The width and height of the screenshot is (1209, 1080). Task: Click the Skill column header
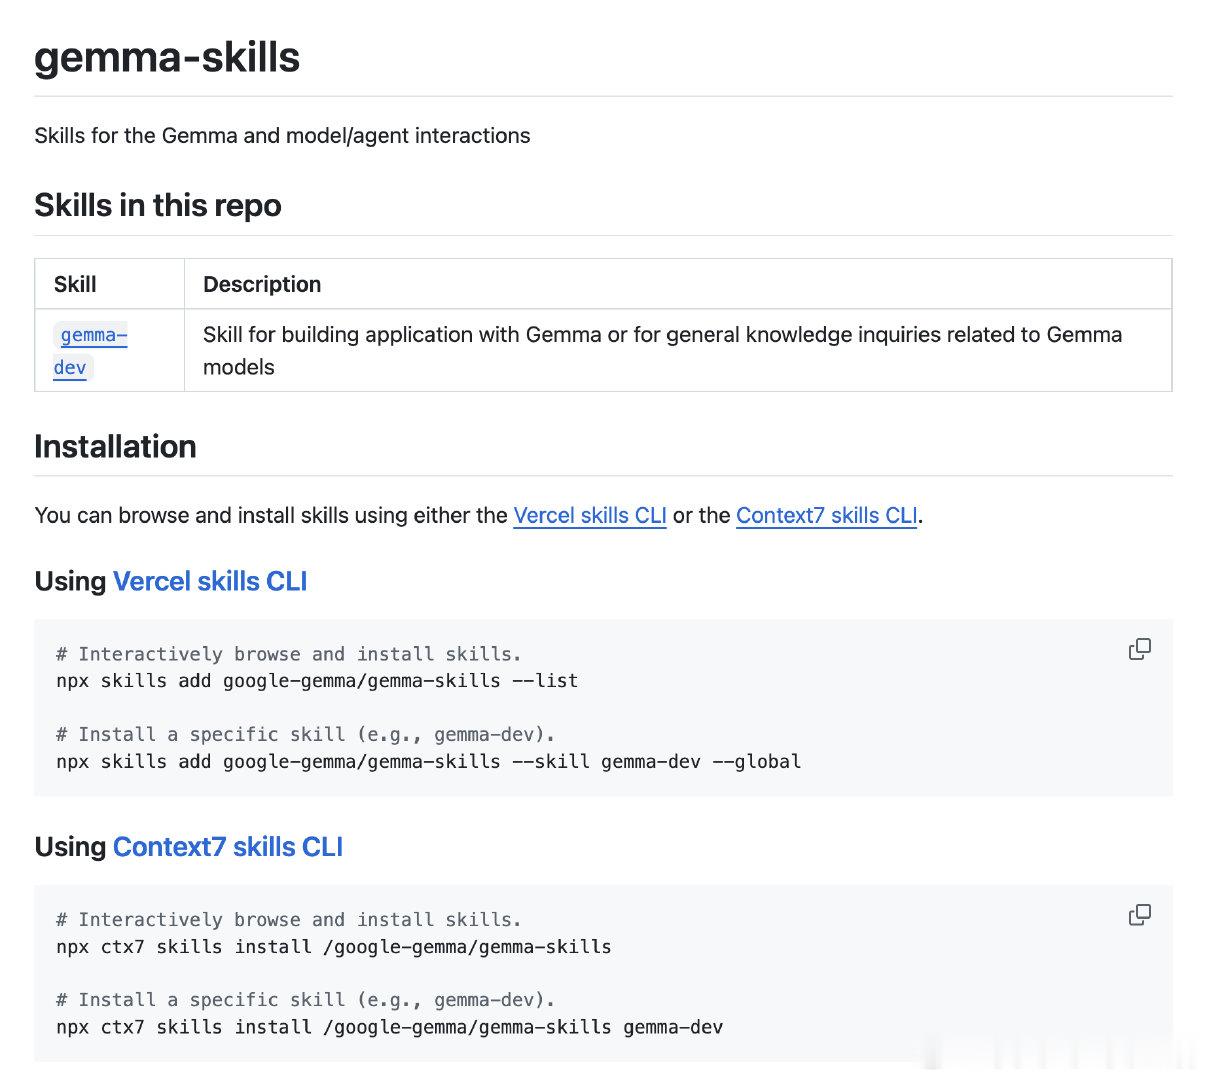[110, 284]
